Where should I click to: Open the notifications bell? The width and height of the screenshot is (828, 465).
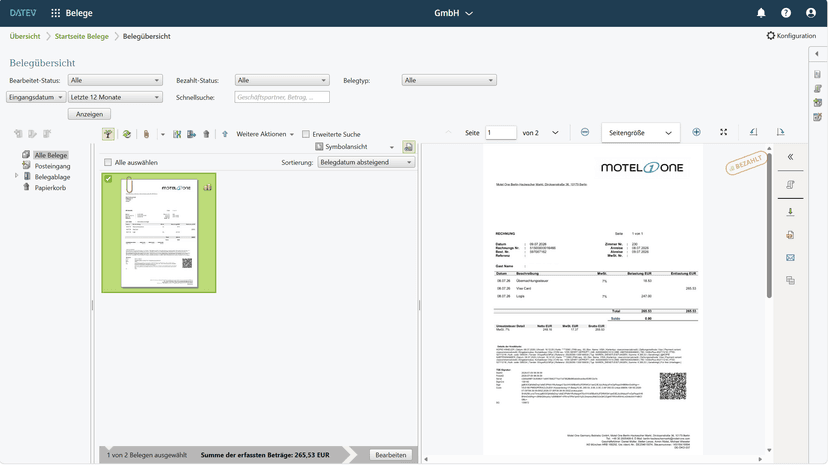[761, 13]
